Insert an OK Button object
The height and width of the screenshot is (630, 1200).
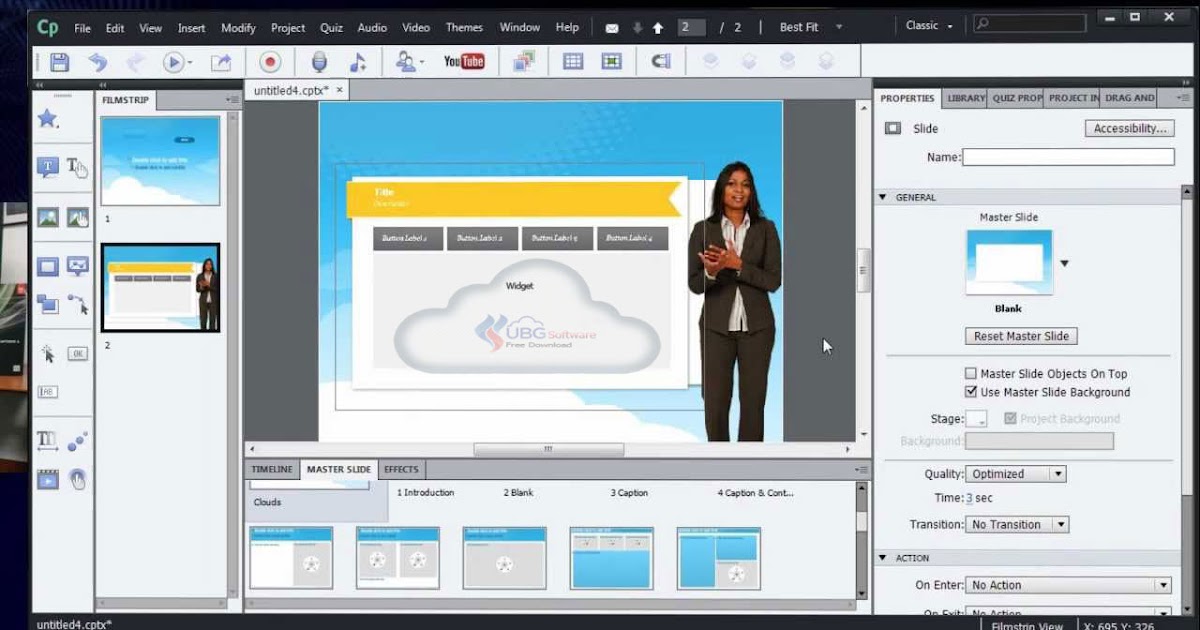77,353
